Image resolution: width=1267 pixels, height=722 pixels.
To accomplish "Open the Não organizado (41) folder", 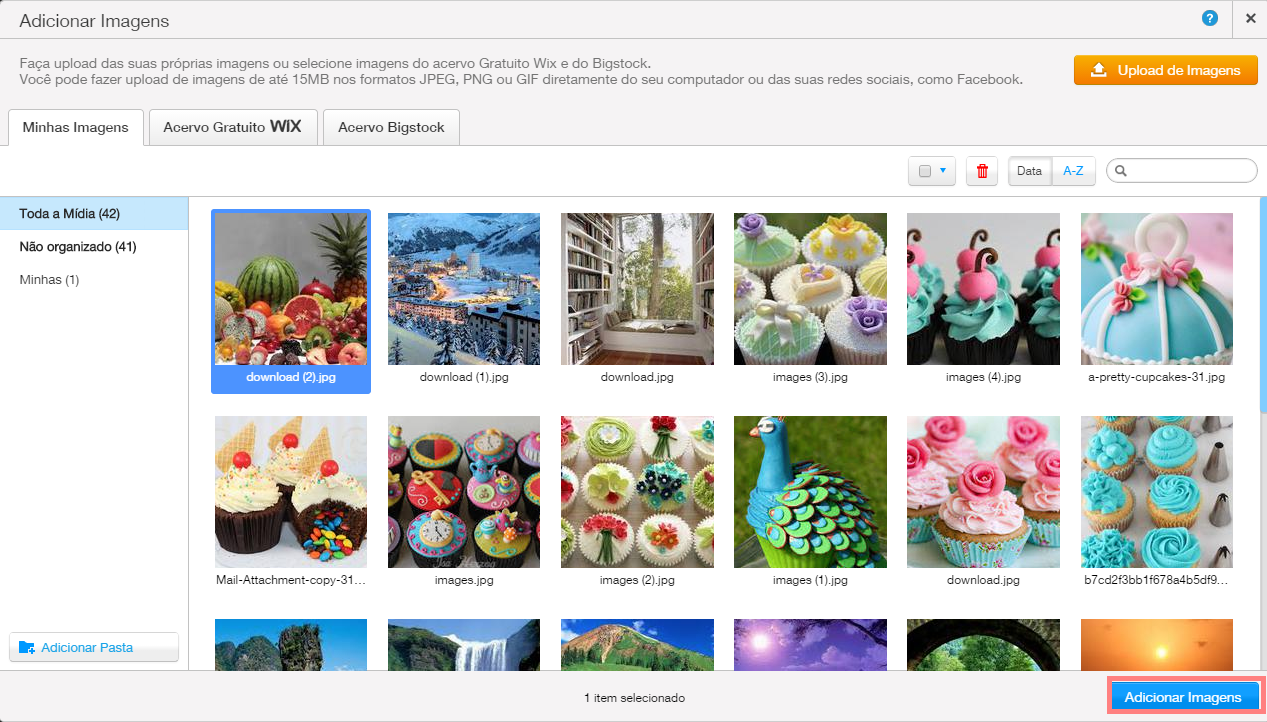I will (94, 247).
